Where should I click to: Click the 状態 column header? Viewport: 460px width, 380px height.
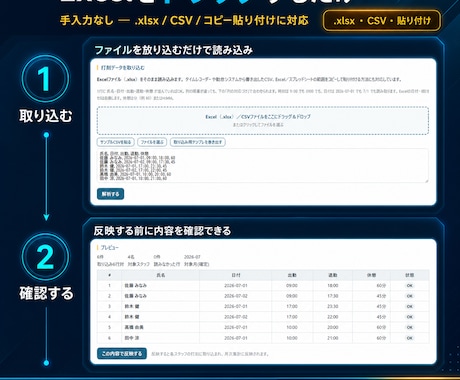(410, 275)
